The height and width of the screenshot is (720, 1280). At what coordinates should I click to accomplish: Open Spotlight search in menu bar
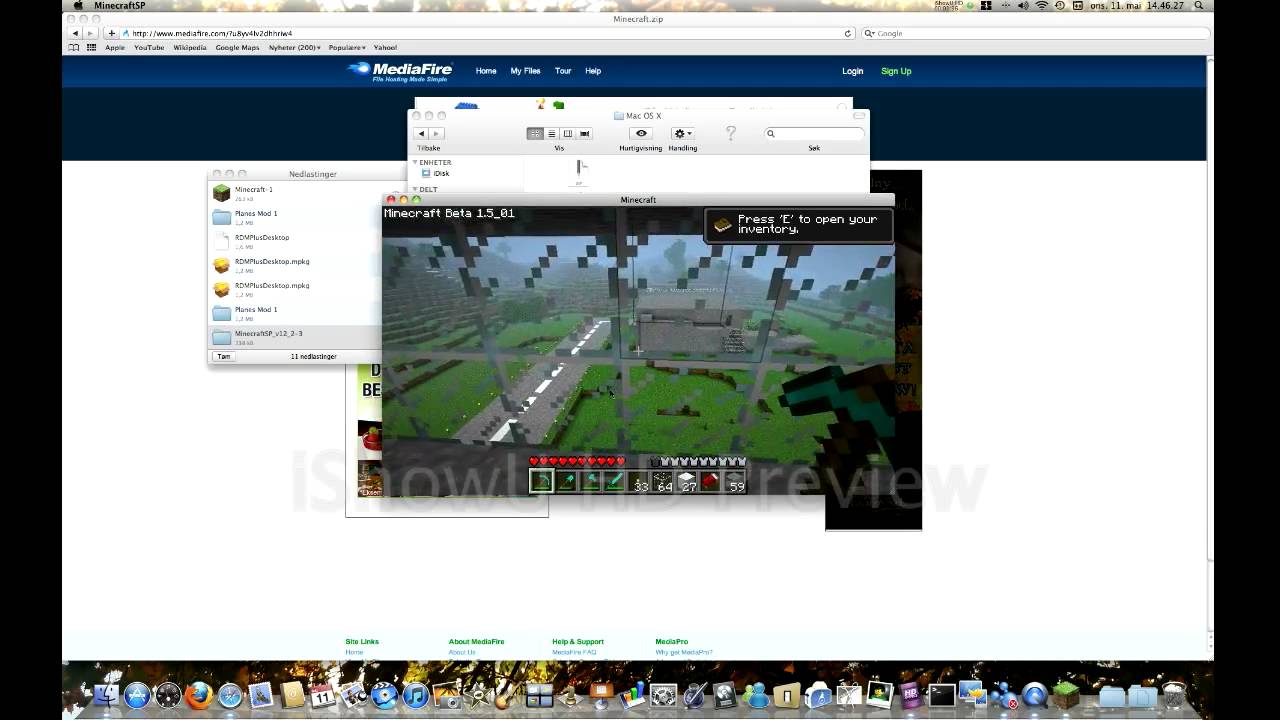(x=1199, y=6)
